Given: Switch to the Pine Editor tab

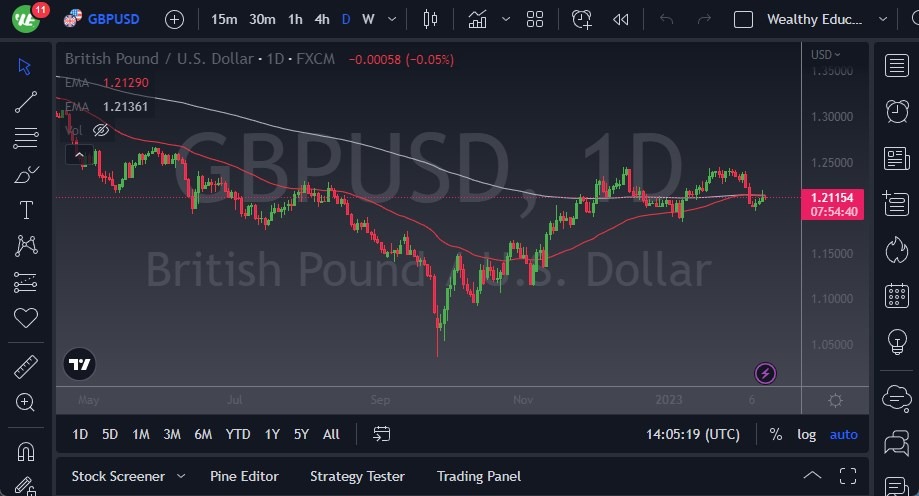Looking at the screenshot, I should pos(244,476).
